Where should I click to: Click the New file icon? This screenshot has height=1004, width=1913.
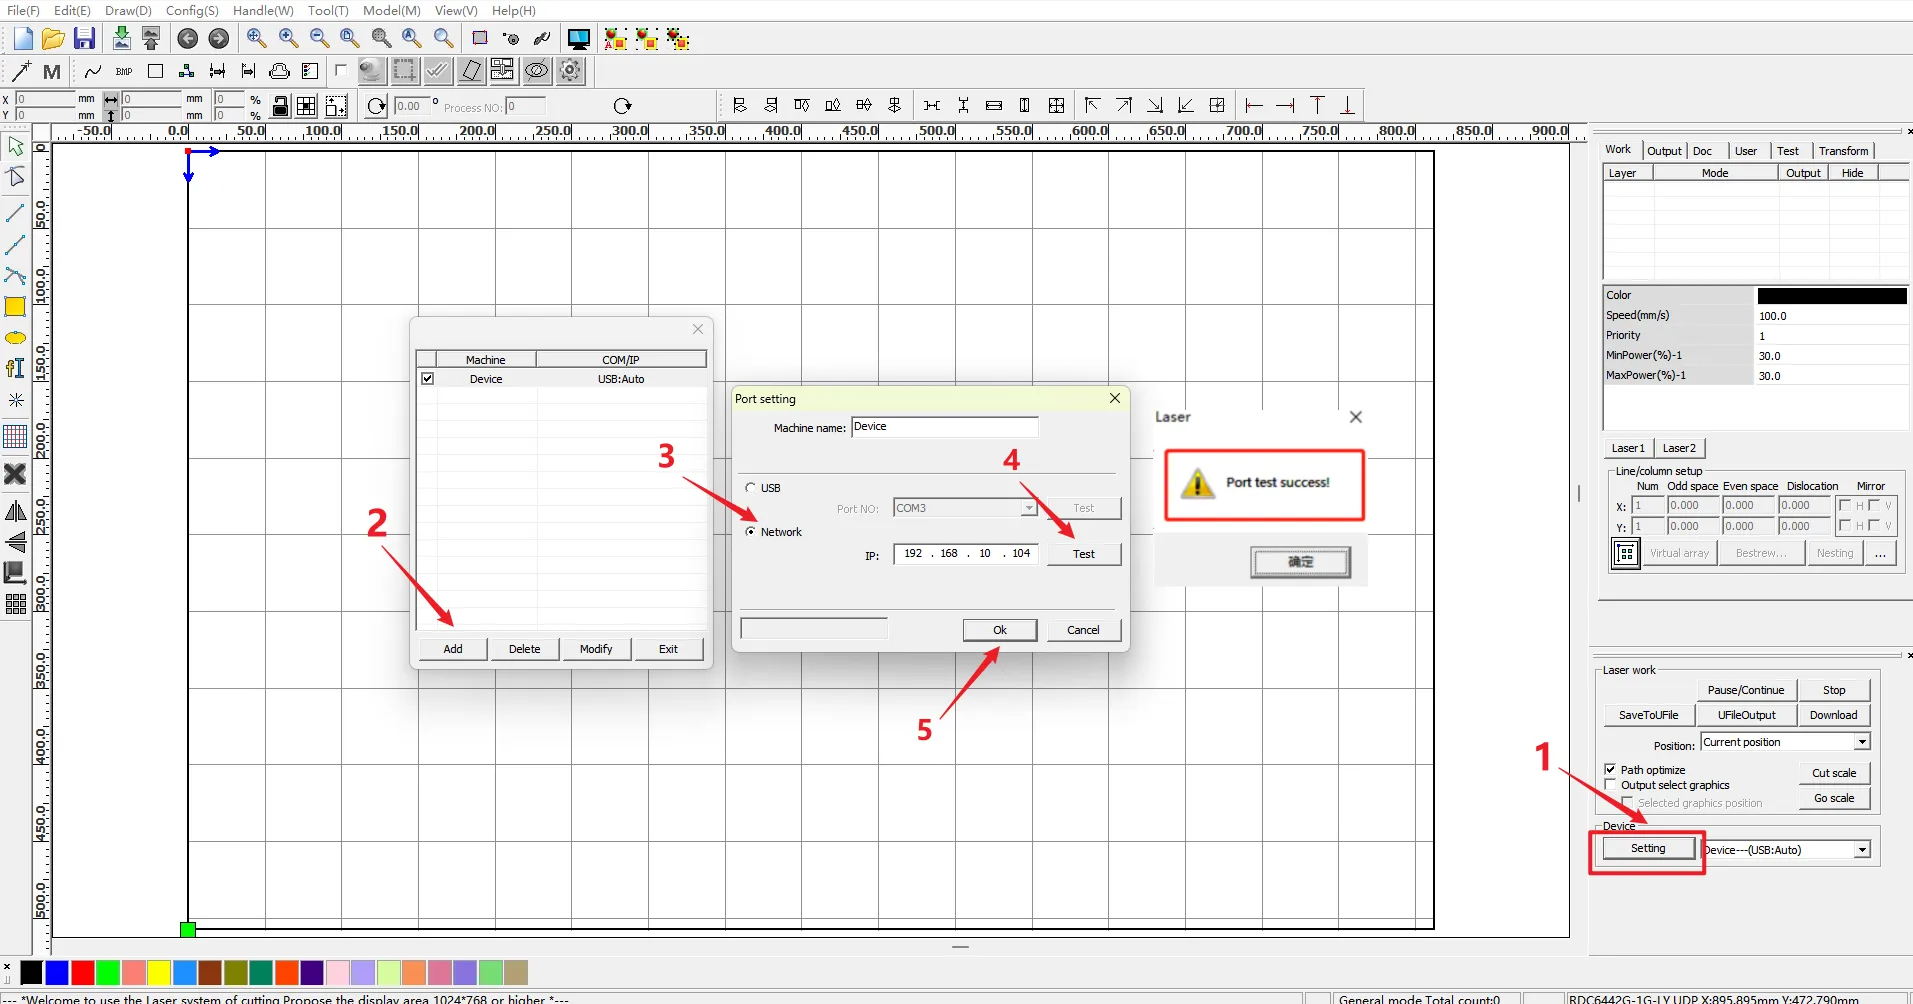click(x=23, y=39)
